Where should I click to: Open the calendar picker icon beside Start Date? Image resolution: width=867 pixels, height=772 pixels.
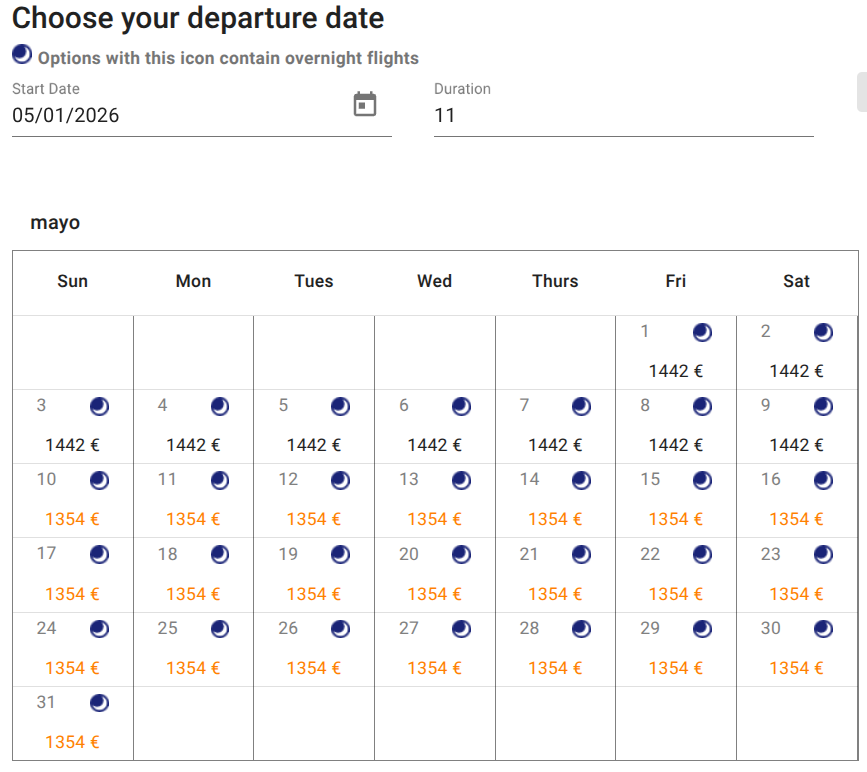click(365, 104)
